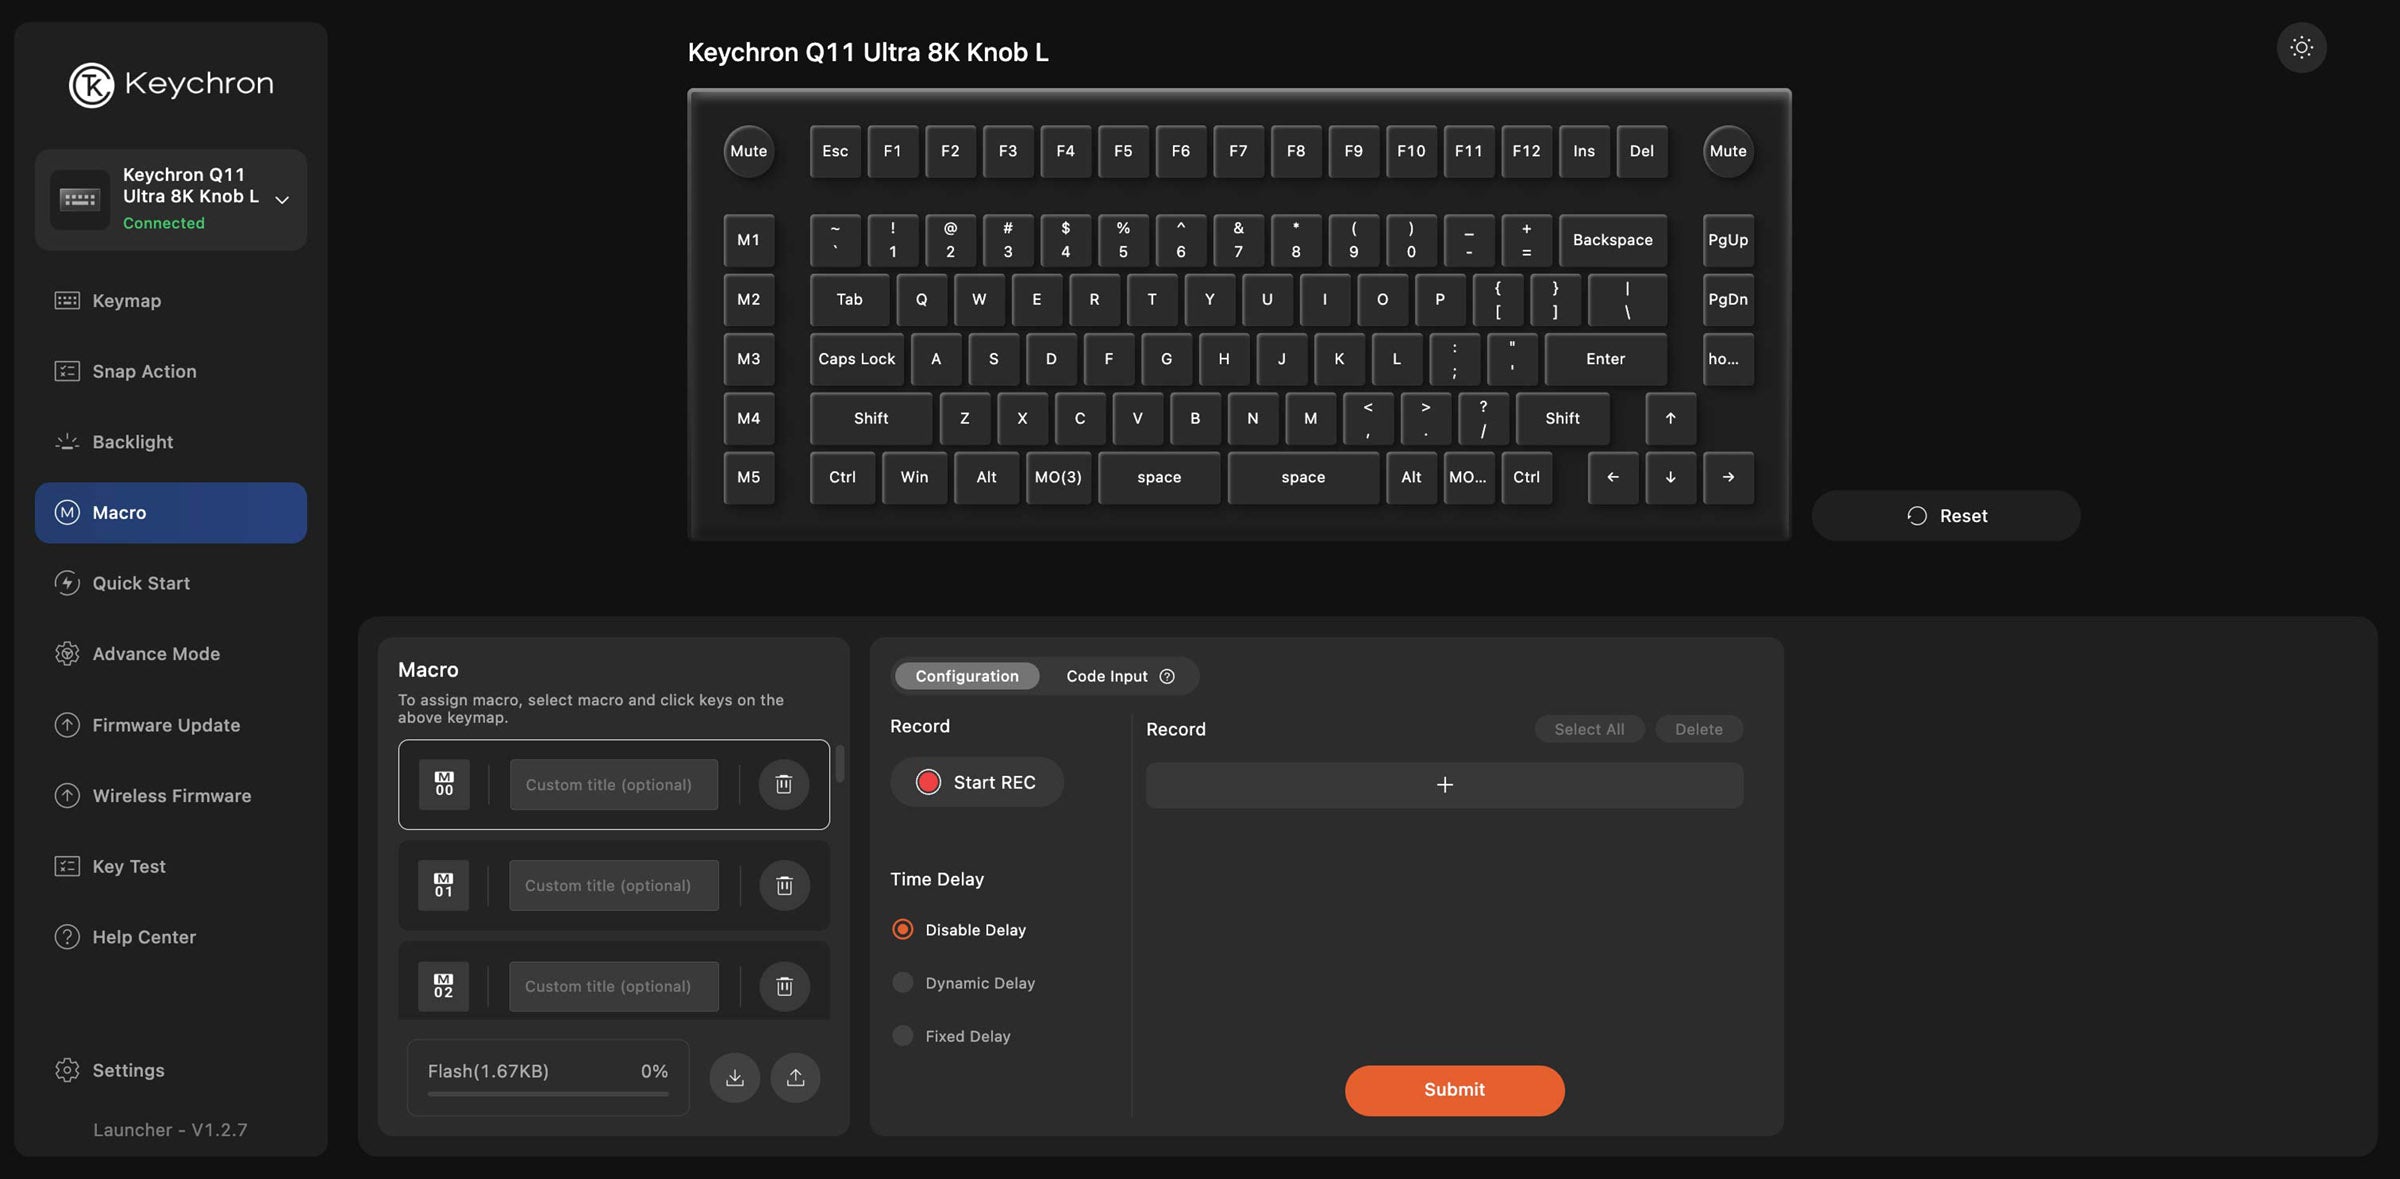
Task: Add a record step with plus
Action: 1444,785
